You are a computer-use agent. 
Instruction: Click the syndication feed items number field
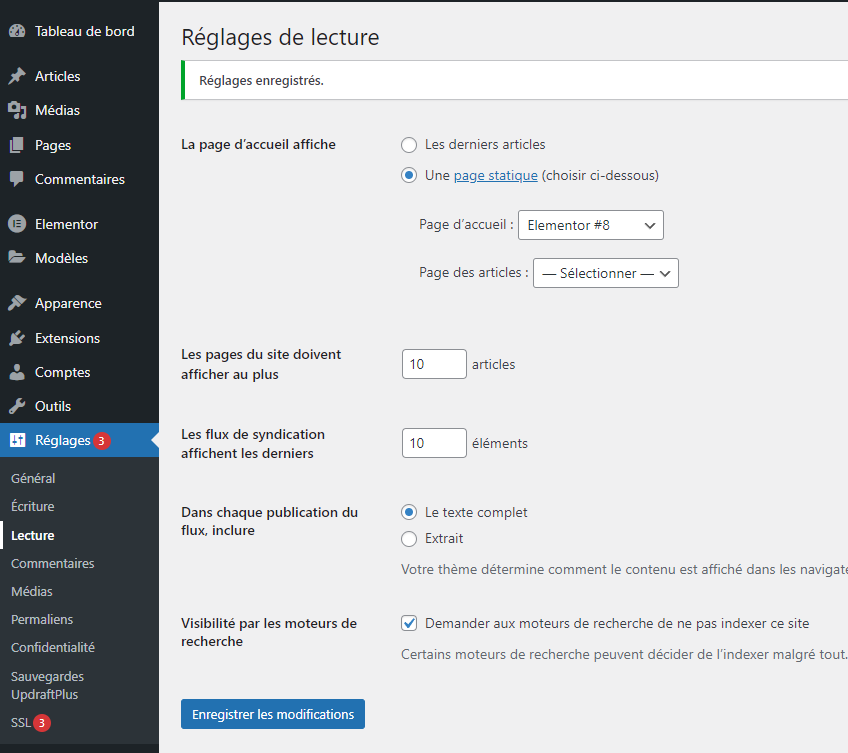click(x=434, y=443)
